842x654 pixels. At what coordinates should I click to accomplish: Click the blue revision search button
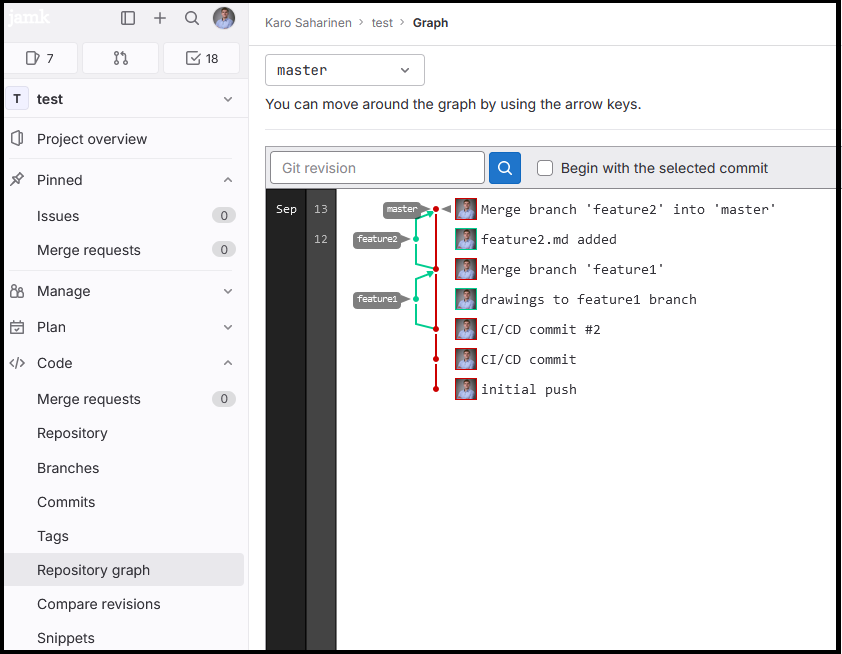(x=505, y=168)
